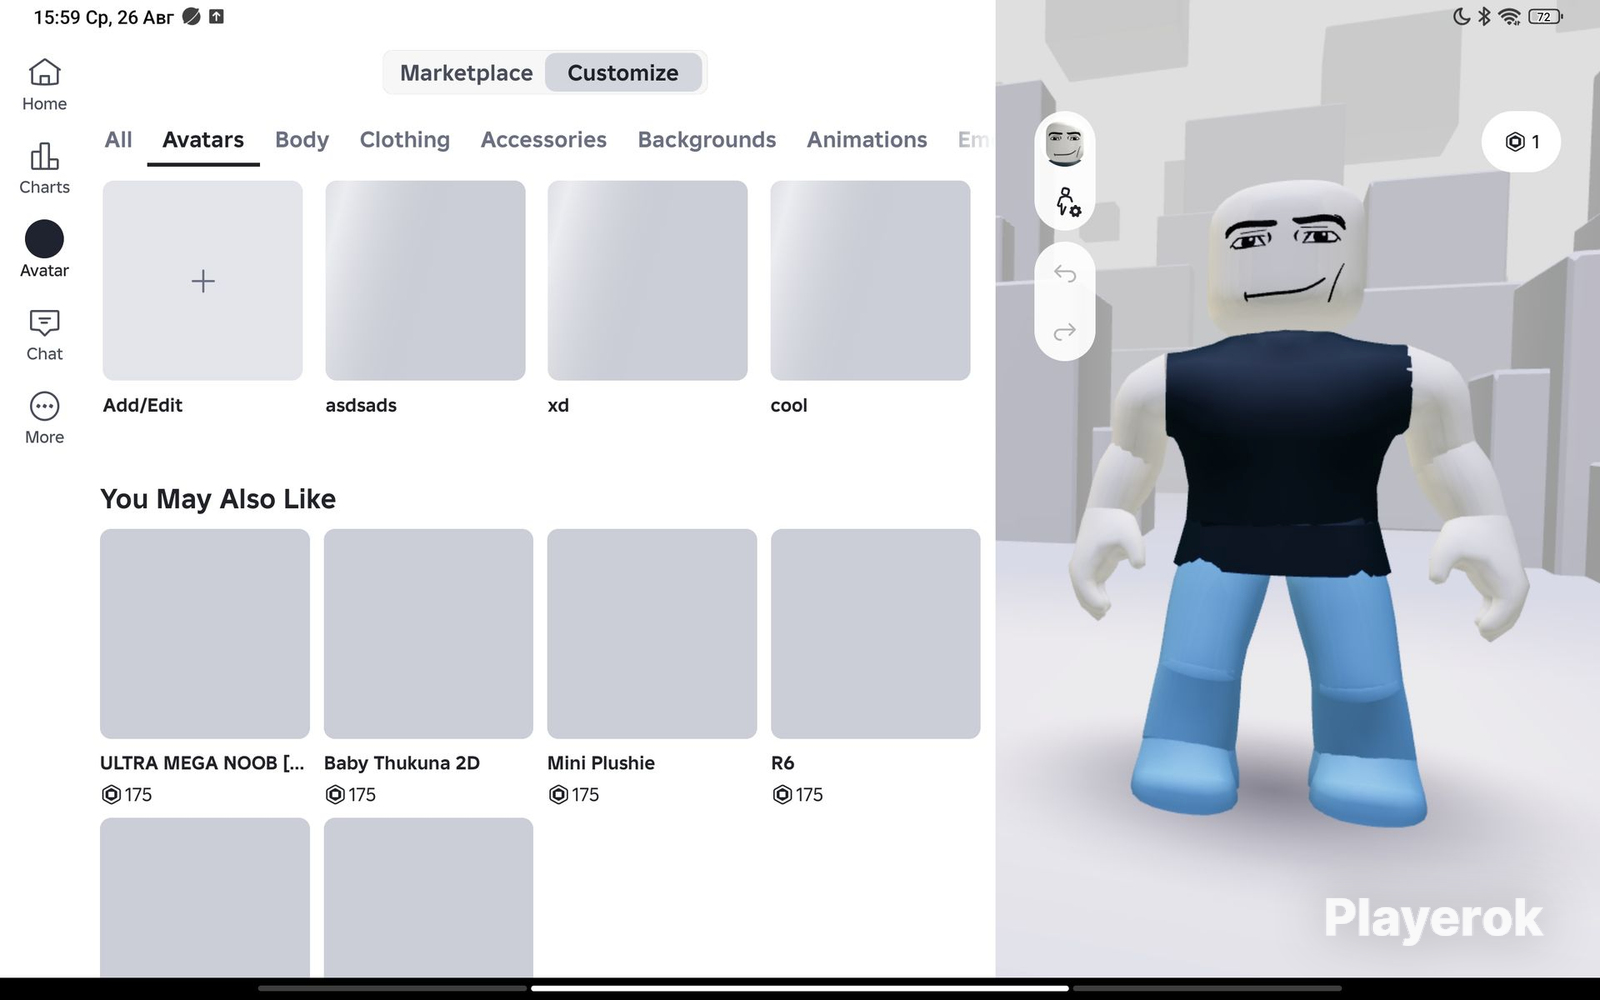Viewport: 1600px width, 1000px height.
Task: Click the 175 price under R6
Action: 798,795
